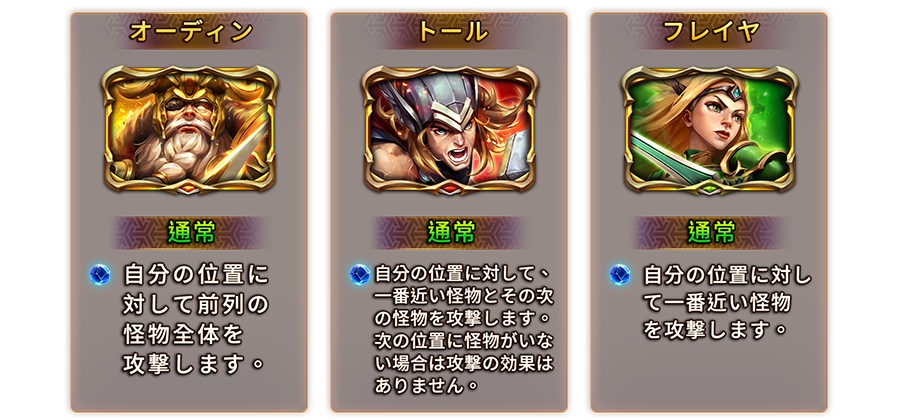Click blue gem icon in Odin card
This screenshot has height=420, width=900.
(100, 274)
